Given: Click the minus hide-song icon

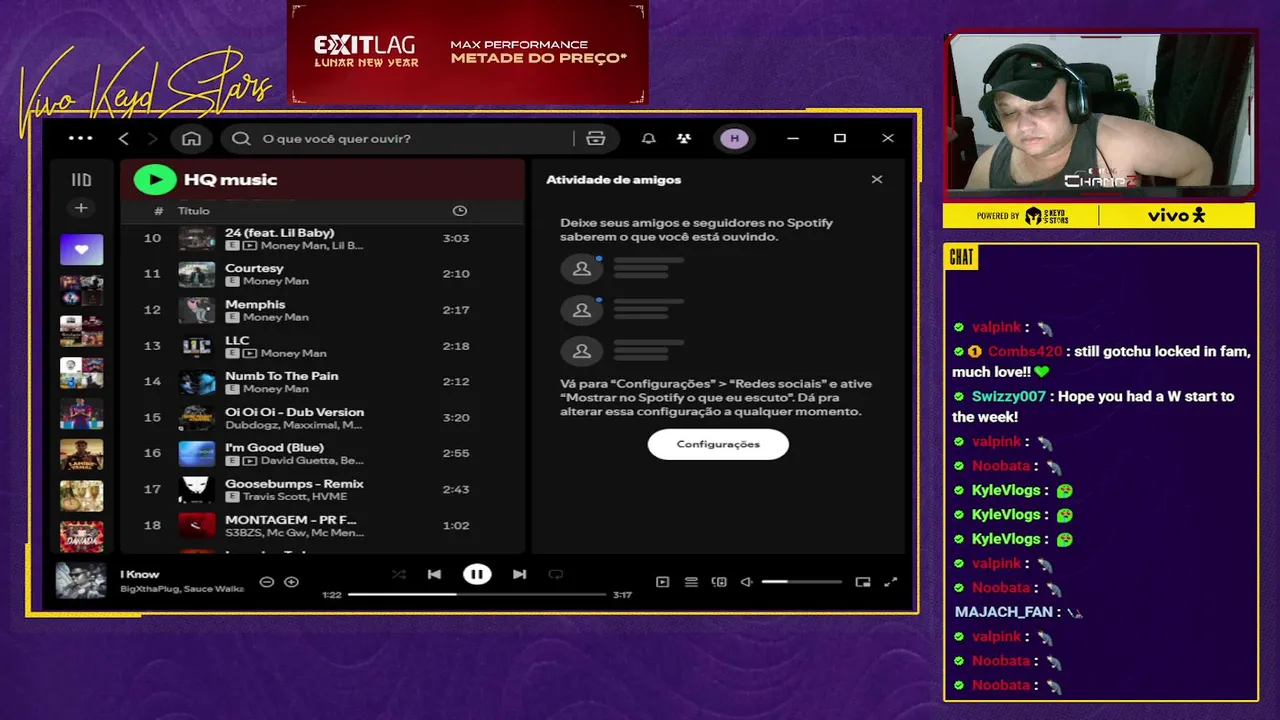Looking at the screenshot, I should 266,582.
